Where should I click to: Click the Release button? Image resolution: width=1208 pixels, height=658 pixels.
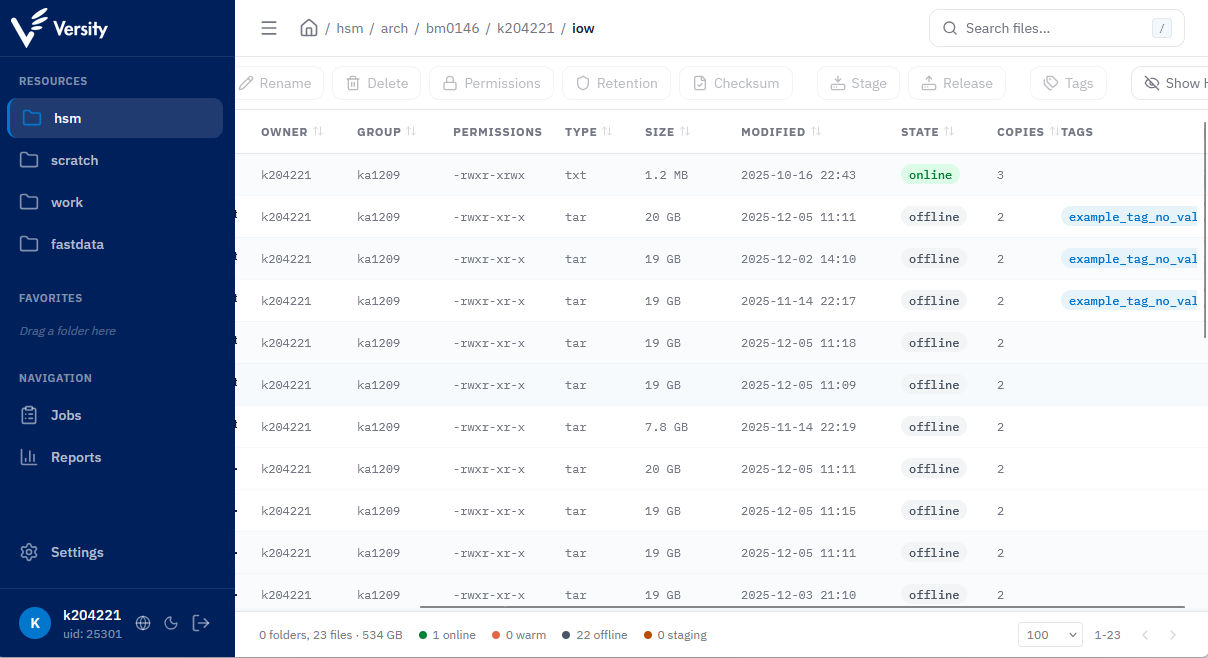tap(956, 83)
